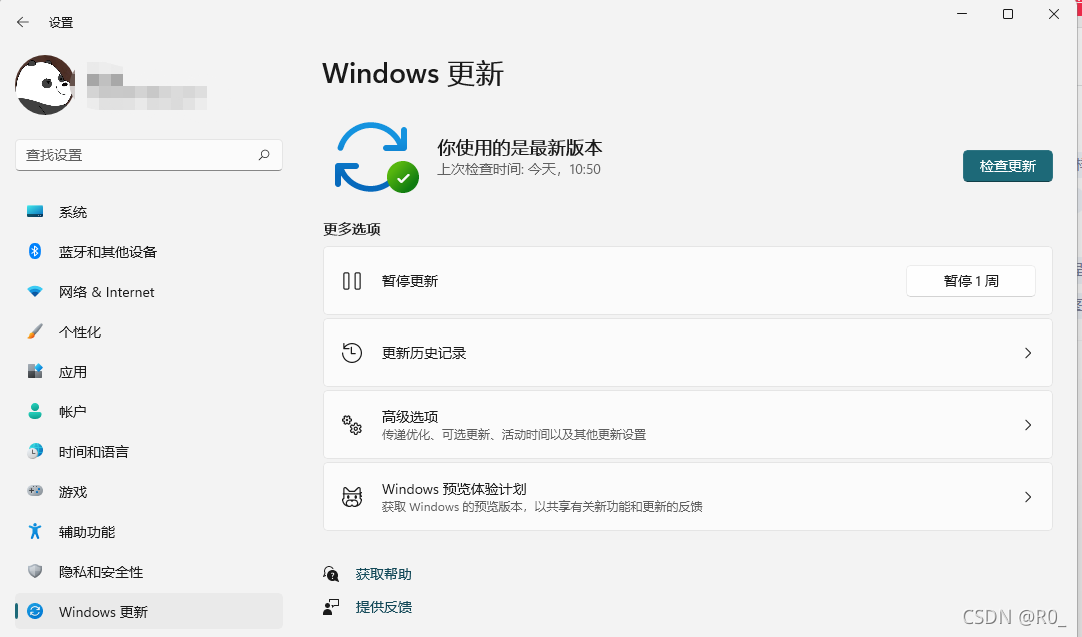Click the 辅助功能 accessibility figure icon
Screen dimensions: 1082x637
(x=35, y=531)
